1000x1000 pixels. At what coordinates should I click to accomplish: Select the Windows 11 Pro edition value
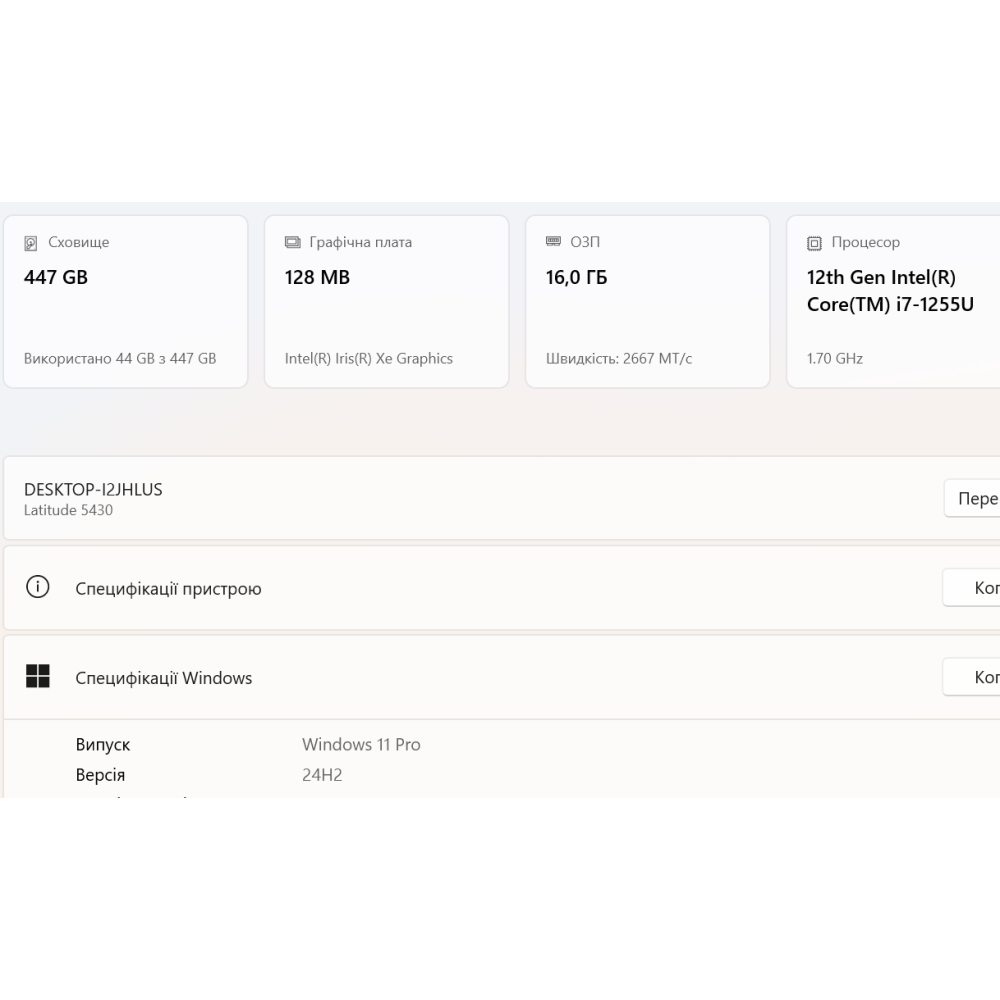coord(361,745)
